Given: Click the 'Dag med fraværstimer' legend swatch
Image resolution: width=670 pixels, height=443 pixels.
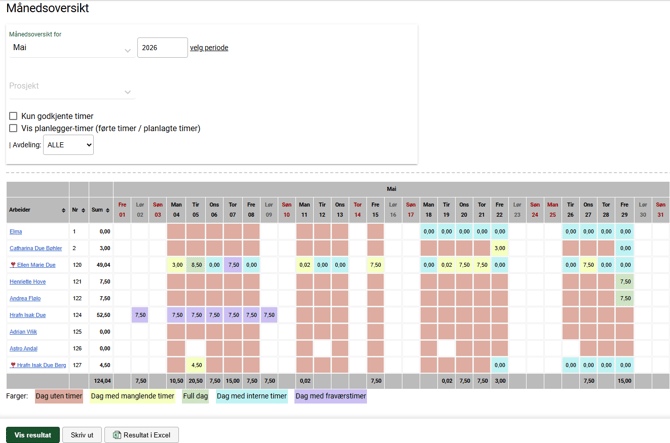Looking at the screenshot, I should [x=331, y=396].
